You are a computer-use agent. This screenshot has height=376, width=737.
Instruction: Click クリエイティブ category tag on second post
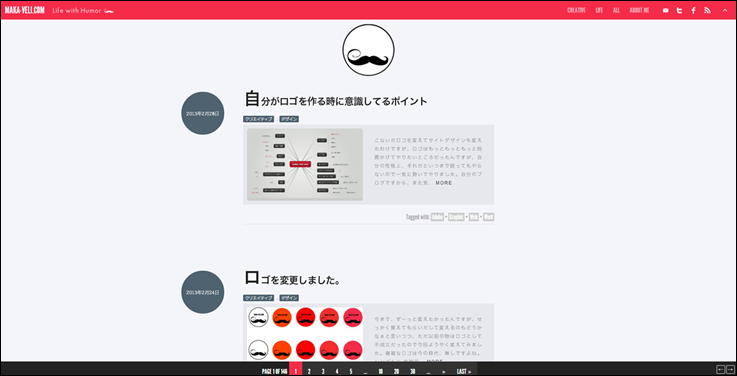tap(259, 298)
